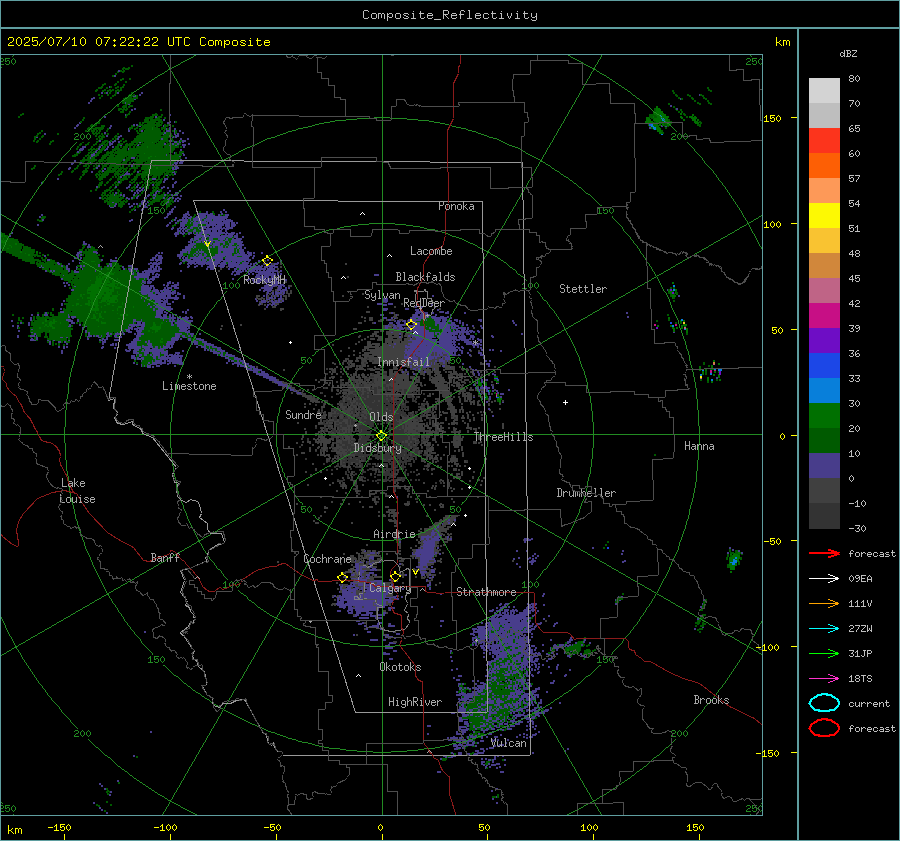
Task: Click the green 31JP arrow in the legend
Action: tap(824, 653)
